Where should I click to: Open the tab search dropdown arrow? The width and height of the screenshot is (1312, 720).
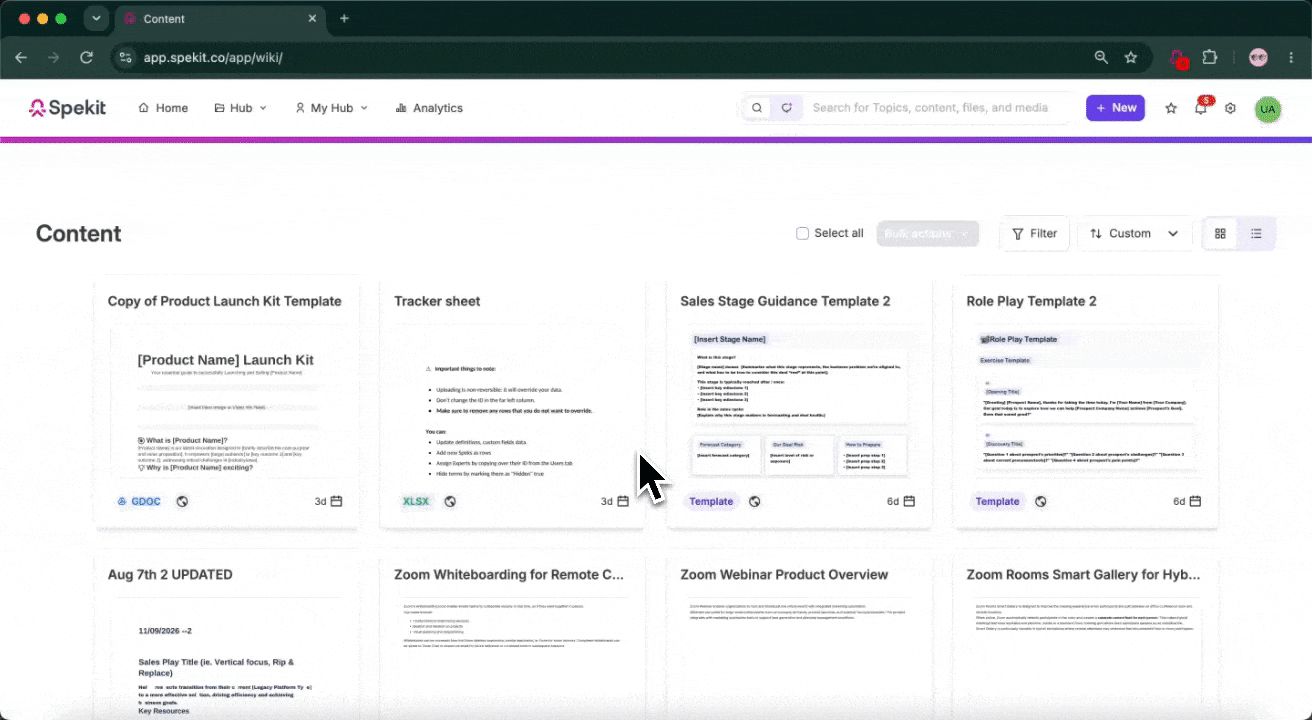96,18
